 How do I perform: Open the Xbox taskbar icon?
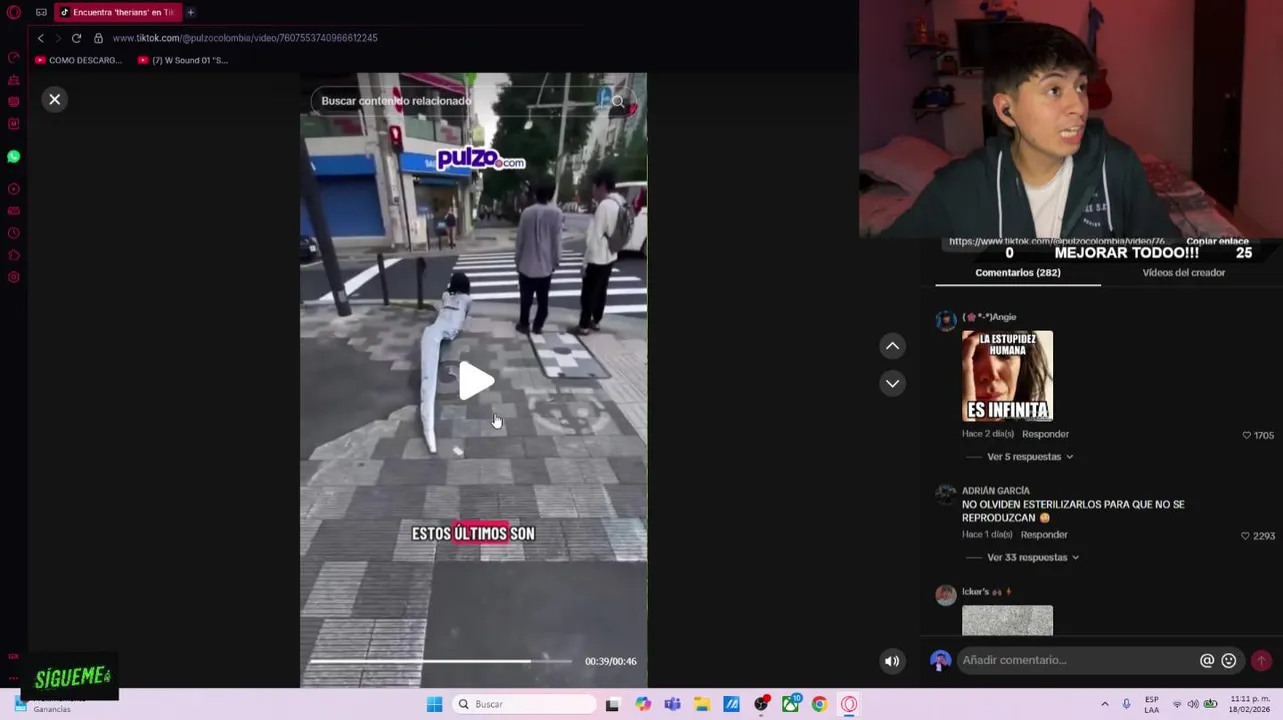coord(790,704)
